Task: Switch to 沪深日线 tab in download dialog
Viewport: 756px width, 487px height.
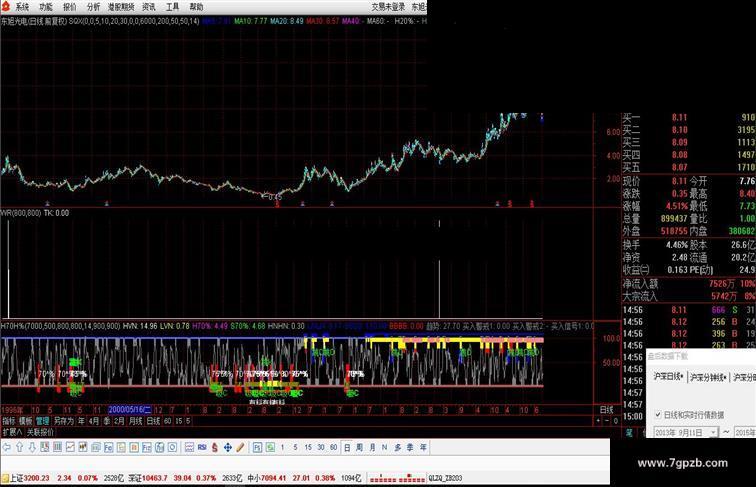Action: click(668, 376)
